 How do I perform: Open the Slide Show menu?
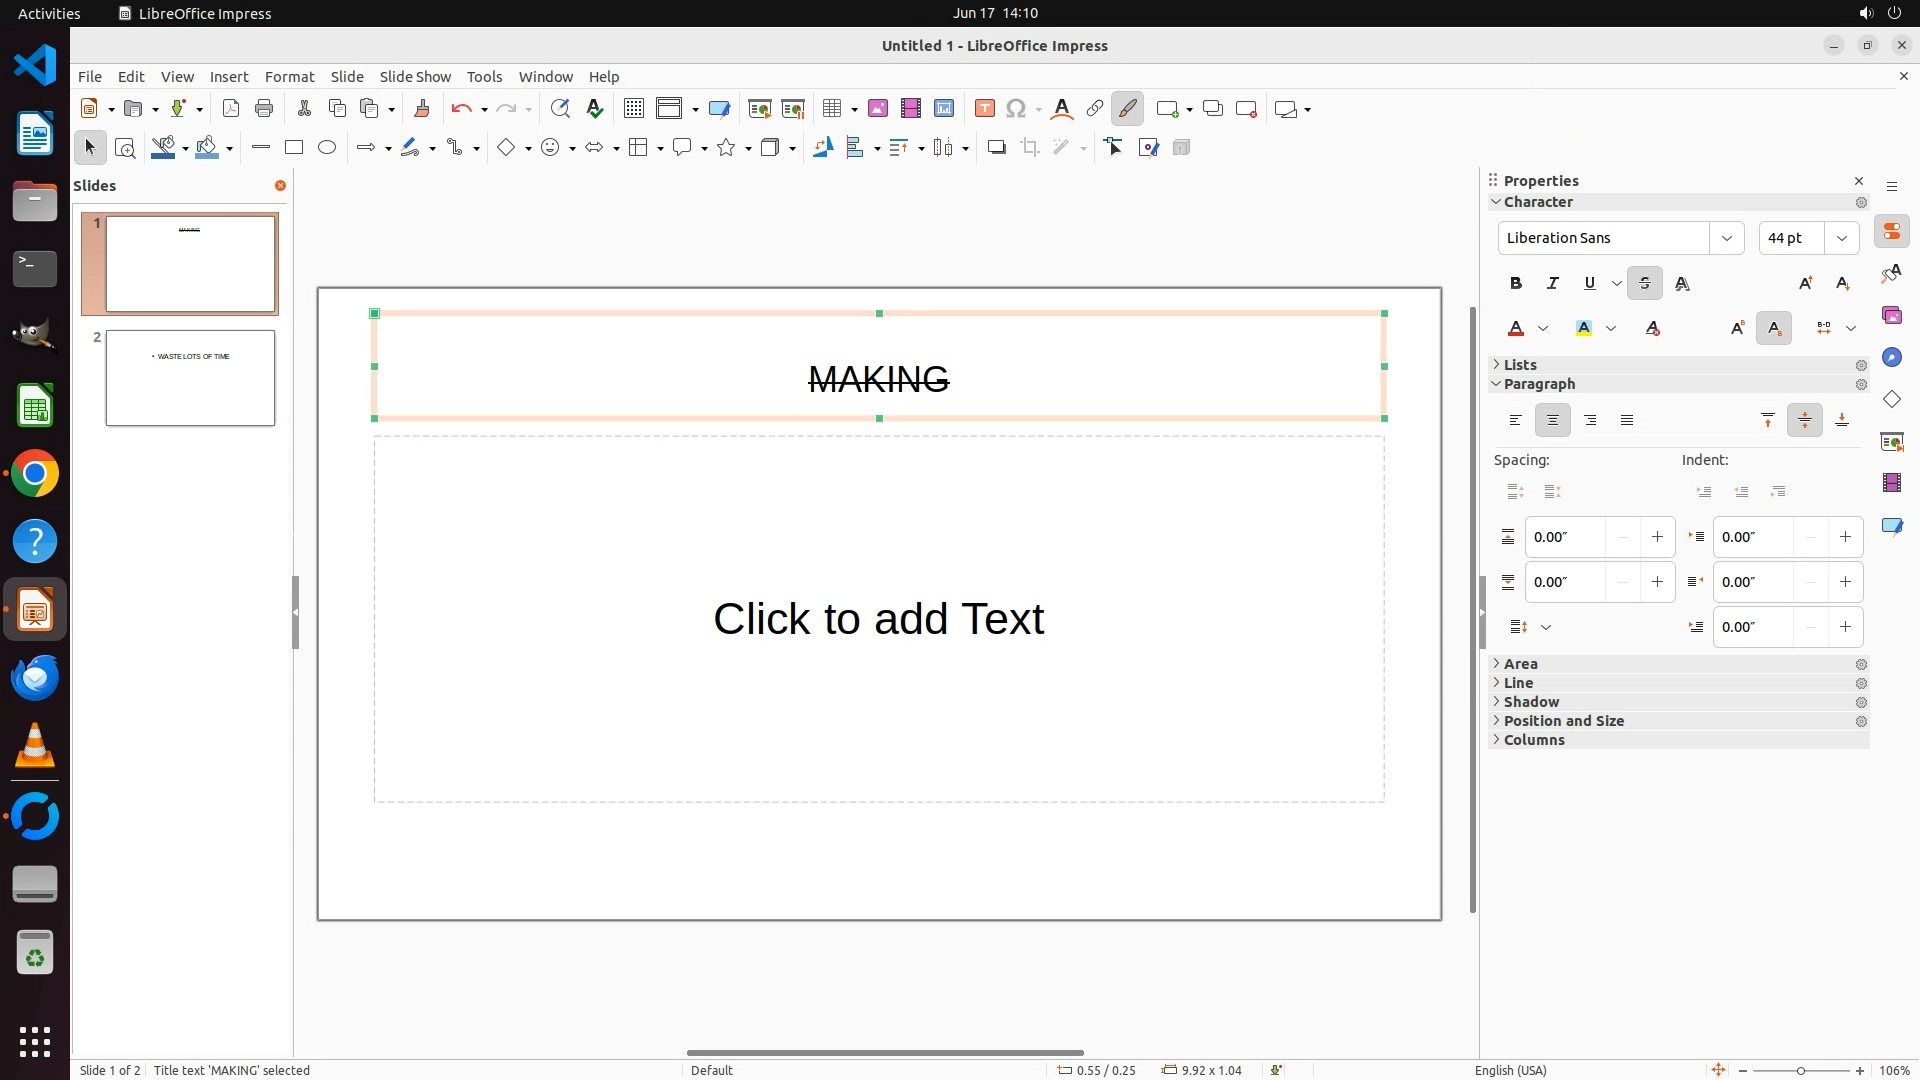tap(415, 77)
